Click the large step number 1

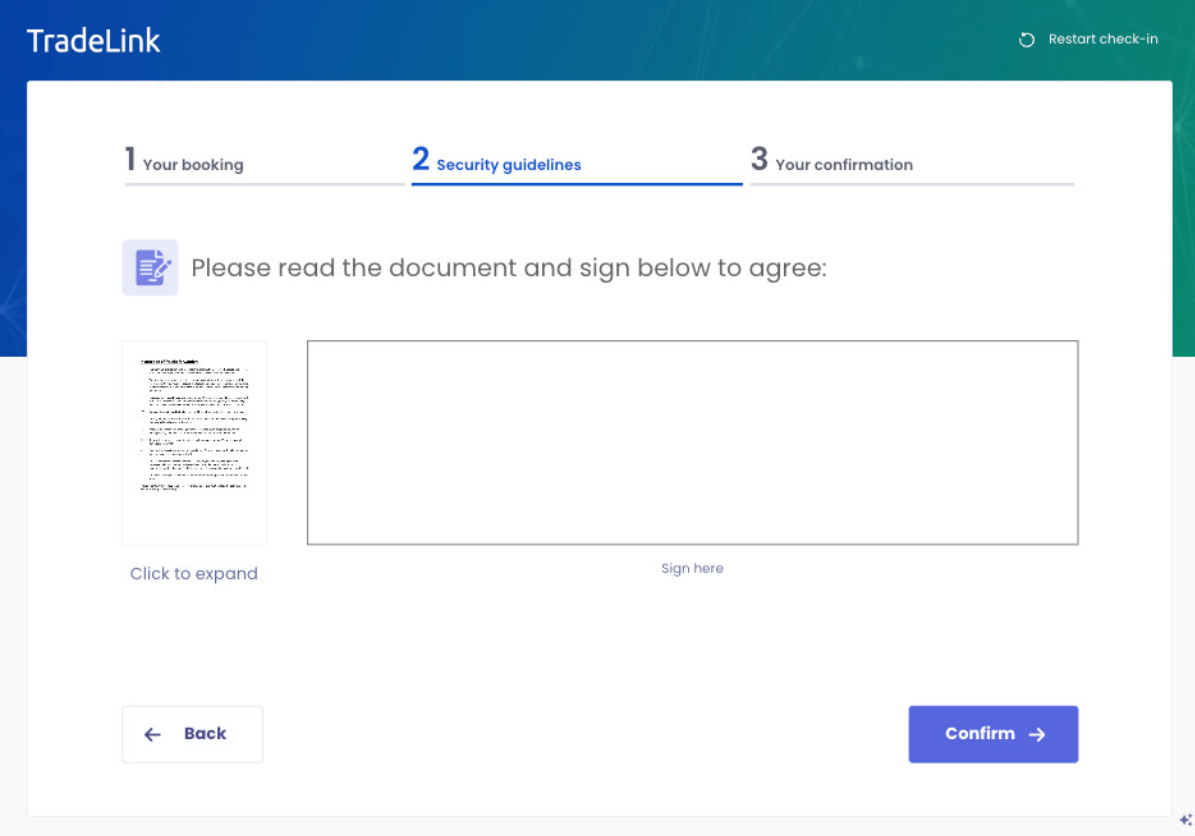(x=130, y=159)
